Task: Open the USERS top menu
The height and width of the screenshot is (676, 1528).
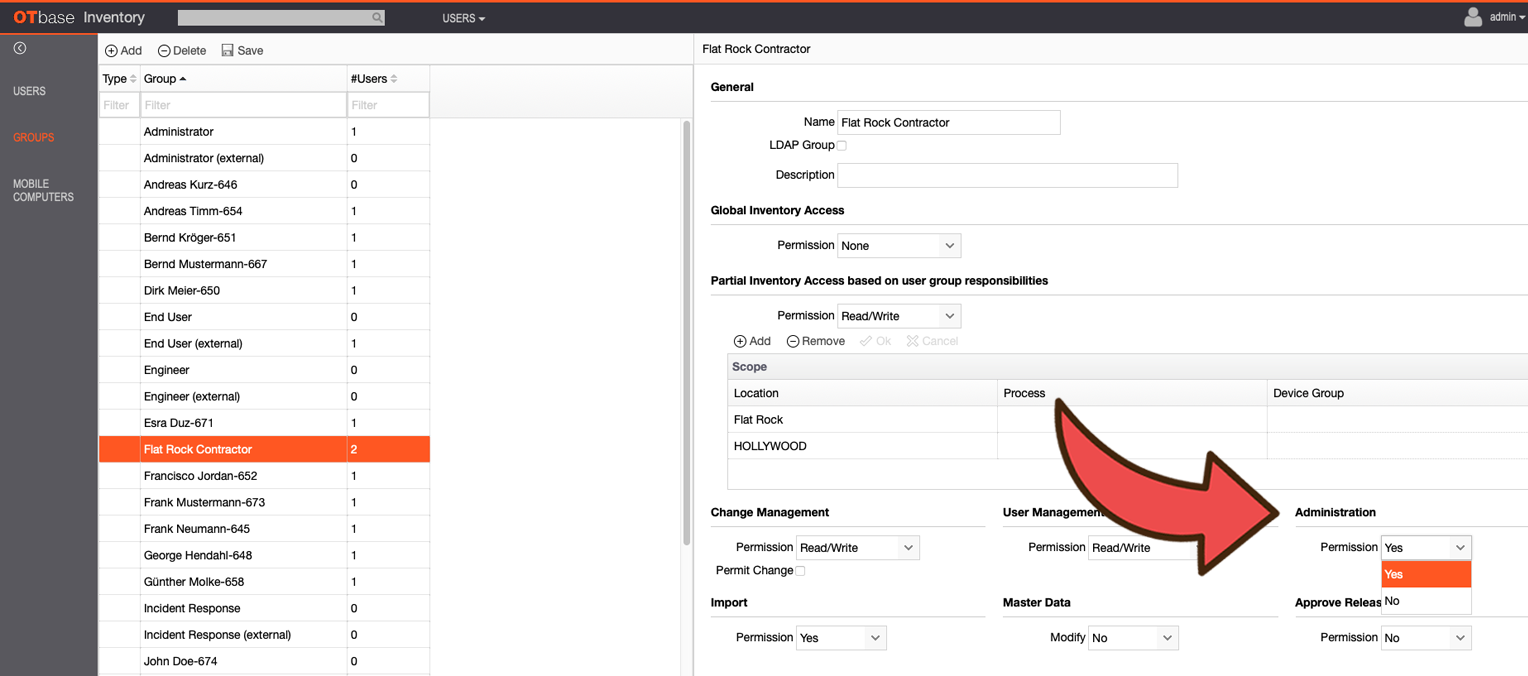Action: tap(464, 18)
